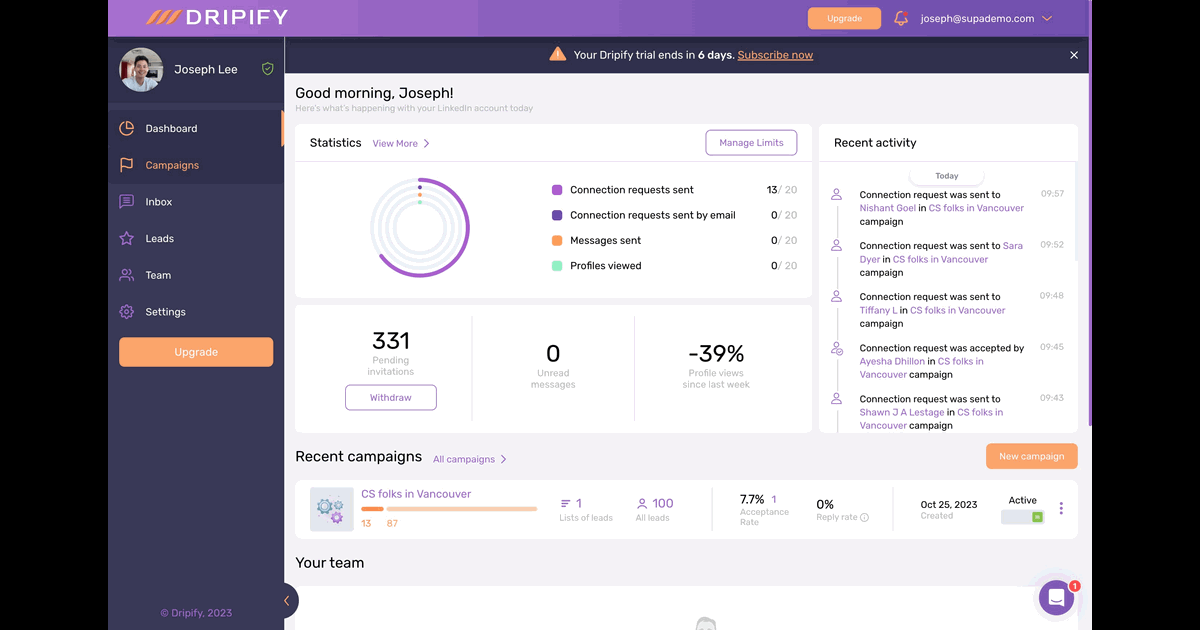Click the Recent activity scrollbar
Screen dimensions: 1200x630
coord(1075,212)
